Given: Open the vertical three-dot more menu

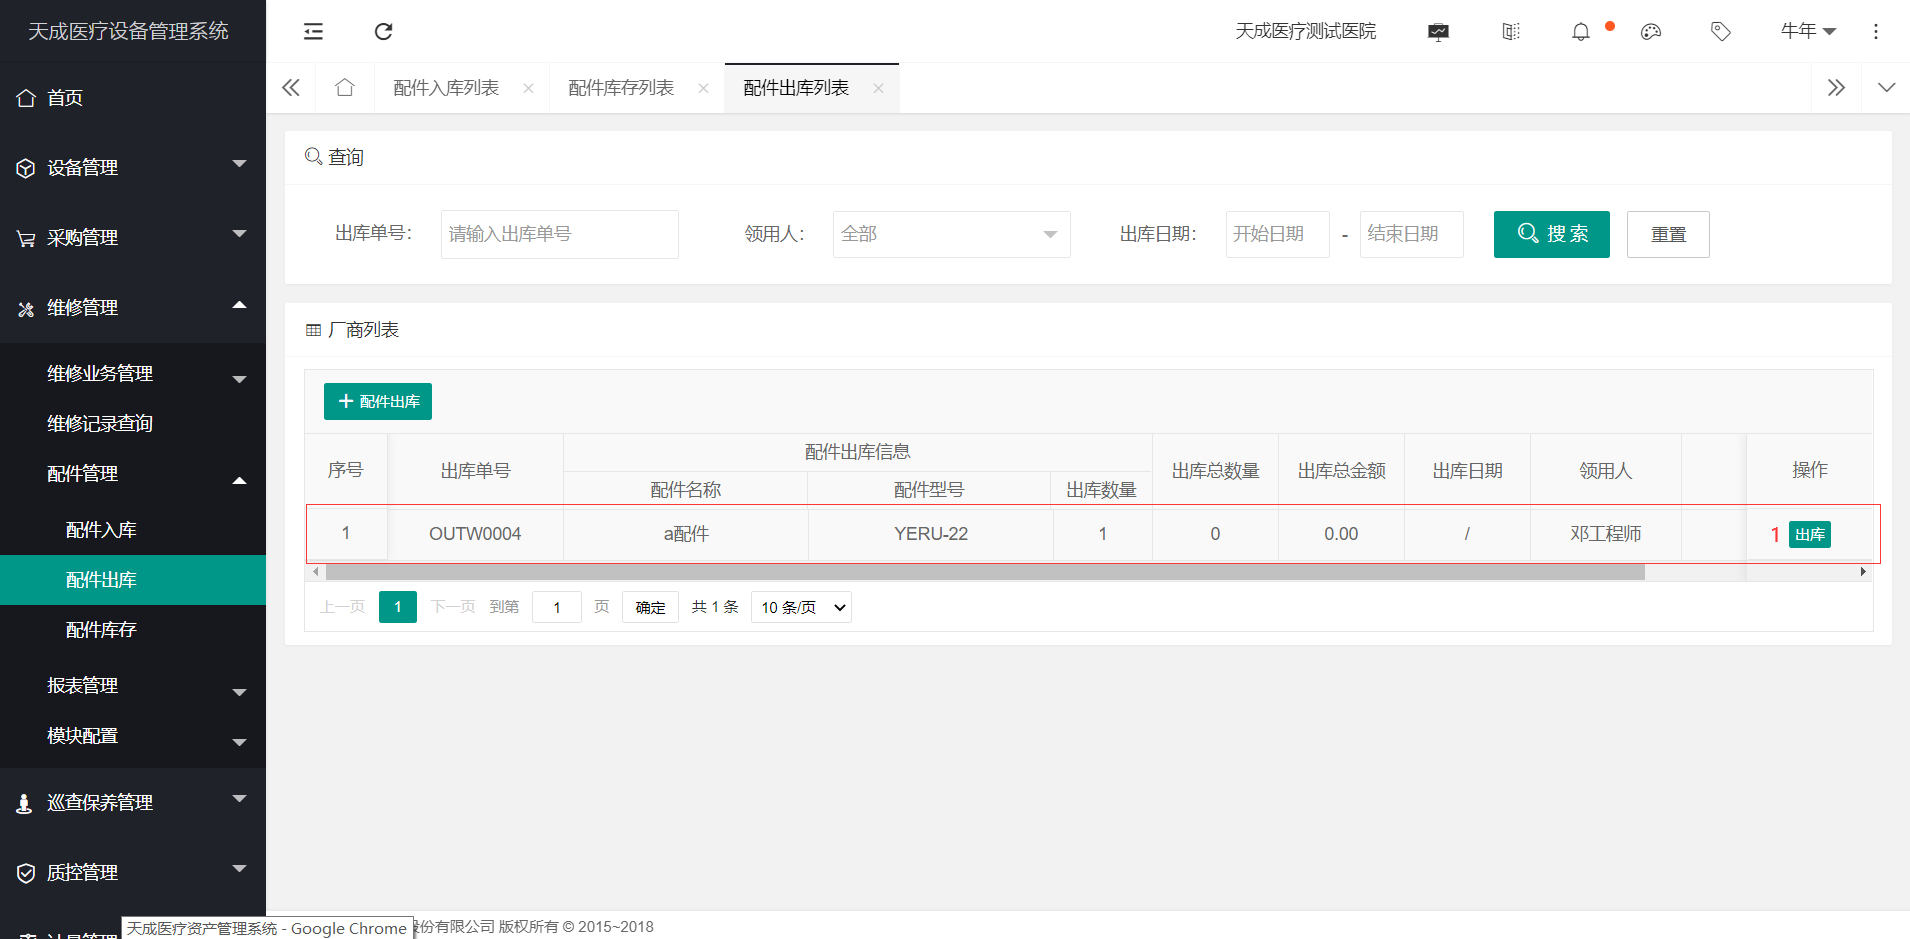Looking at the screenshot, I should tap(1876, 32).
